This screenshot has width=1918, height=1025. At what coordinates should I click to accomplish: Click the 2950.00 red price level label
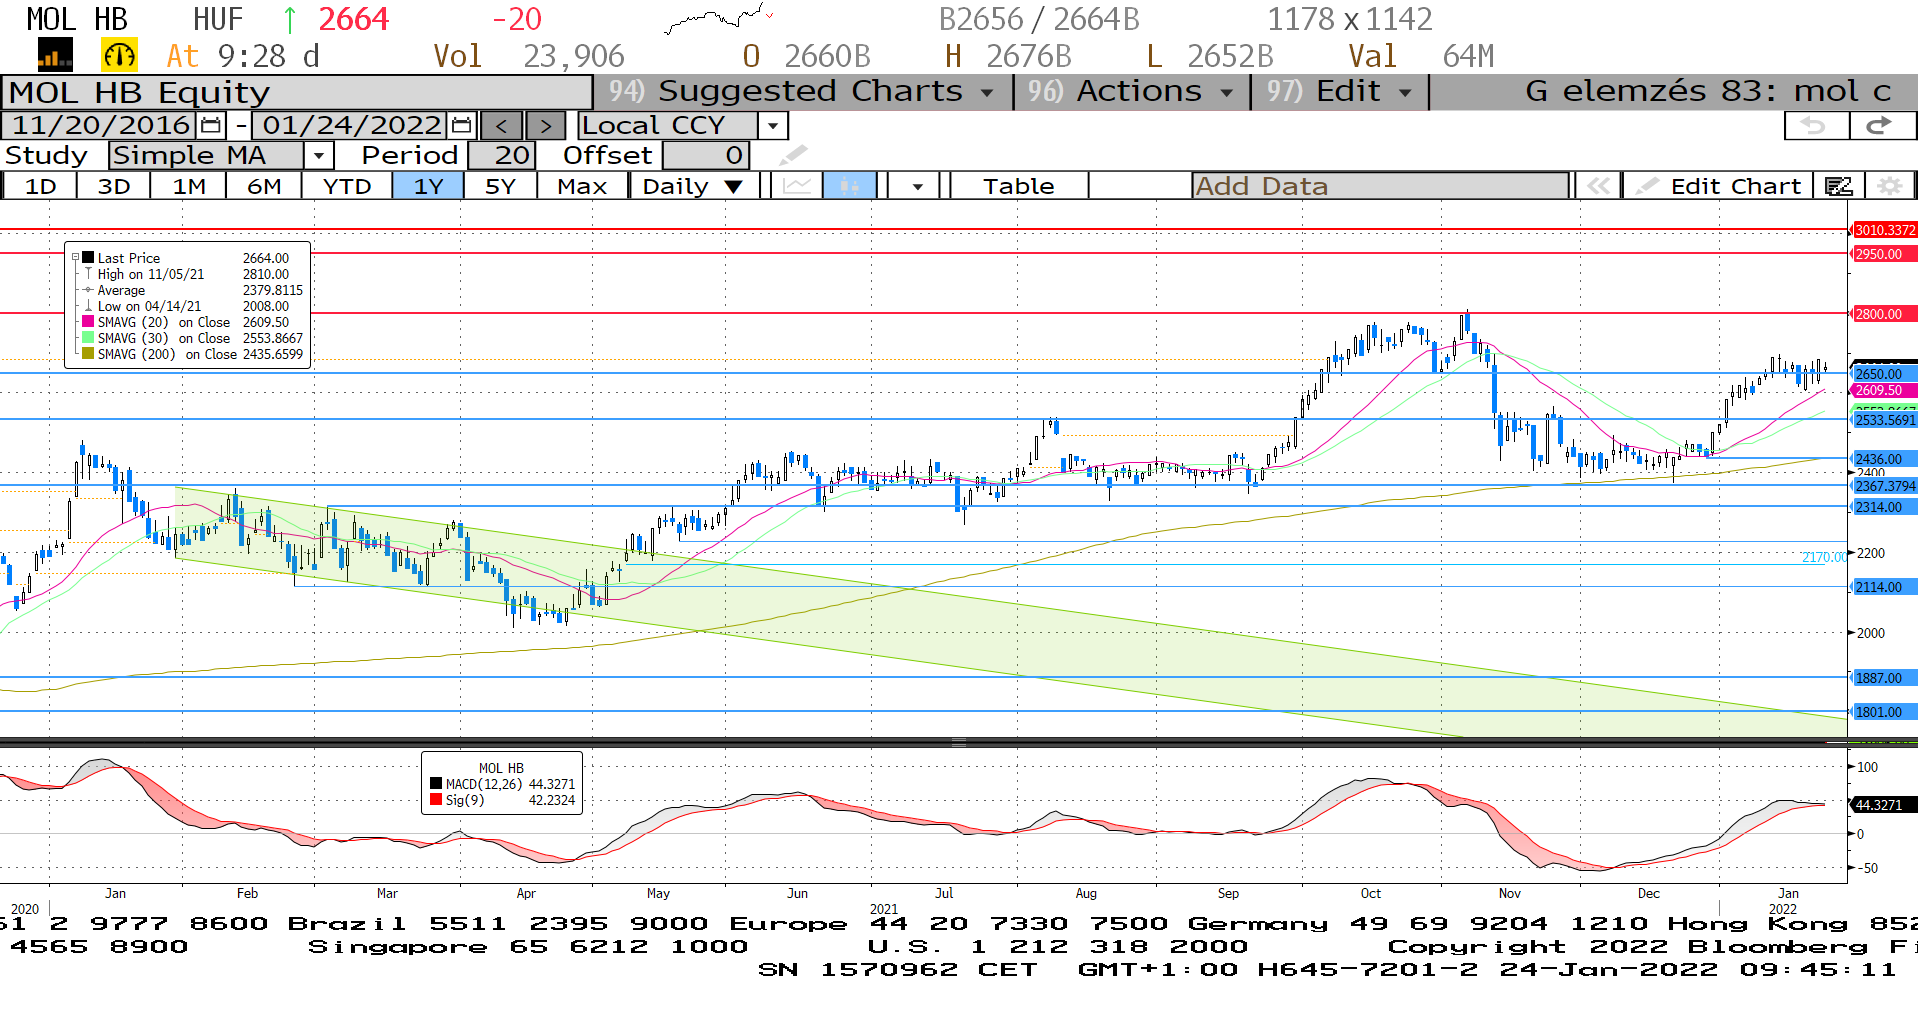click(1884, 254)
